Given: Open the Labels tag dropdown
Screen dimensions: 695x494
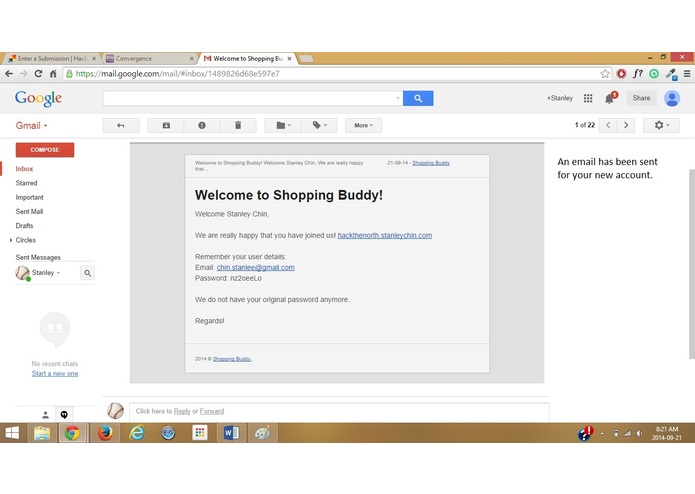Looking at the screenshot, I should point(319,125).
